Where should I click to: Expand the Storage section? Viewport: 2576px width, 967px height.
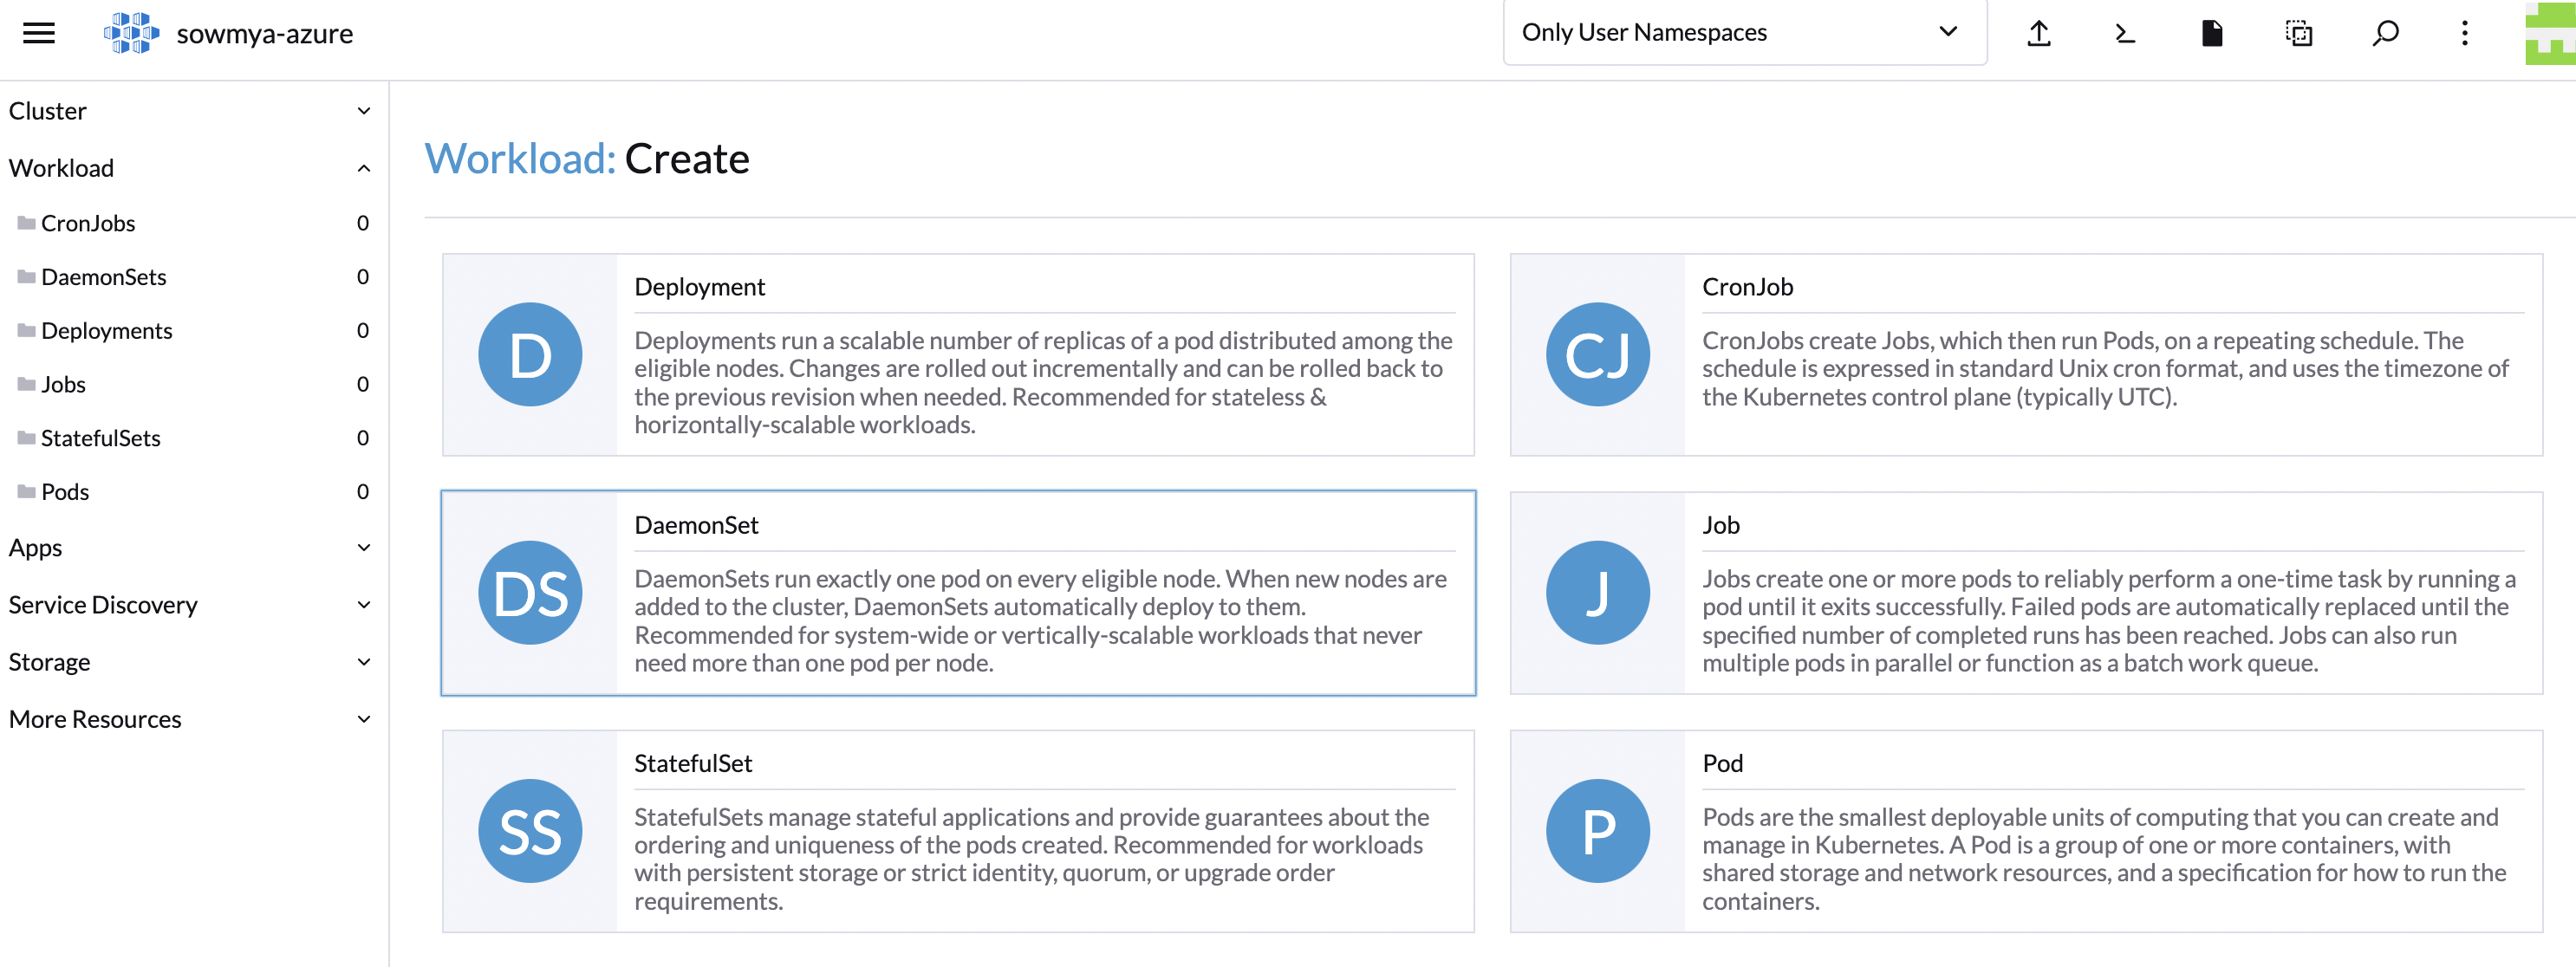tap(190, 661)
